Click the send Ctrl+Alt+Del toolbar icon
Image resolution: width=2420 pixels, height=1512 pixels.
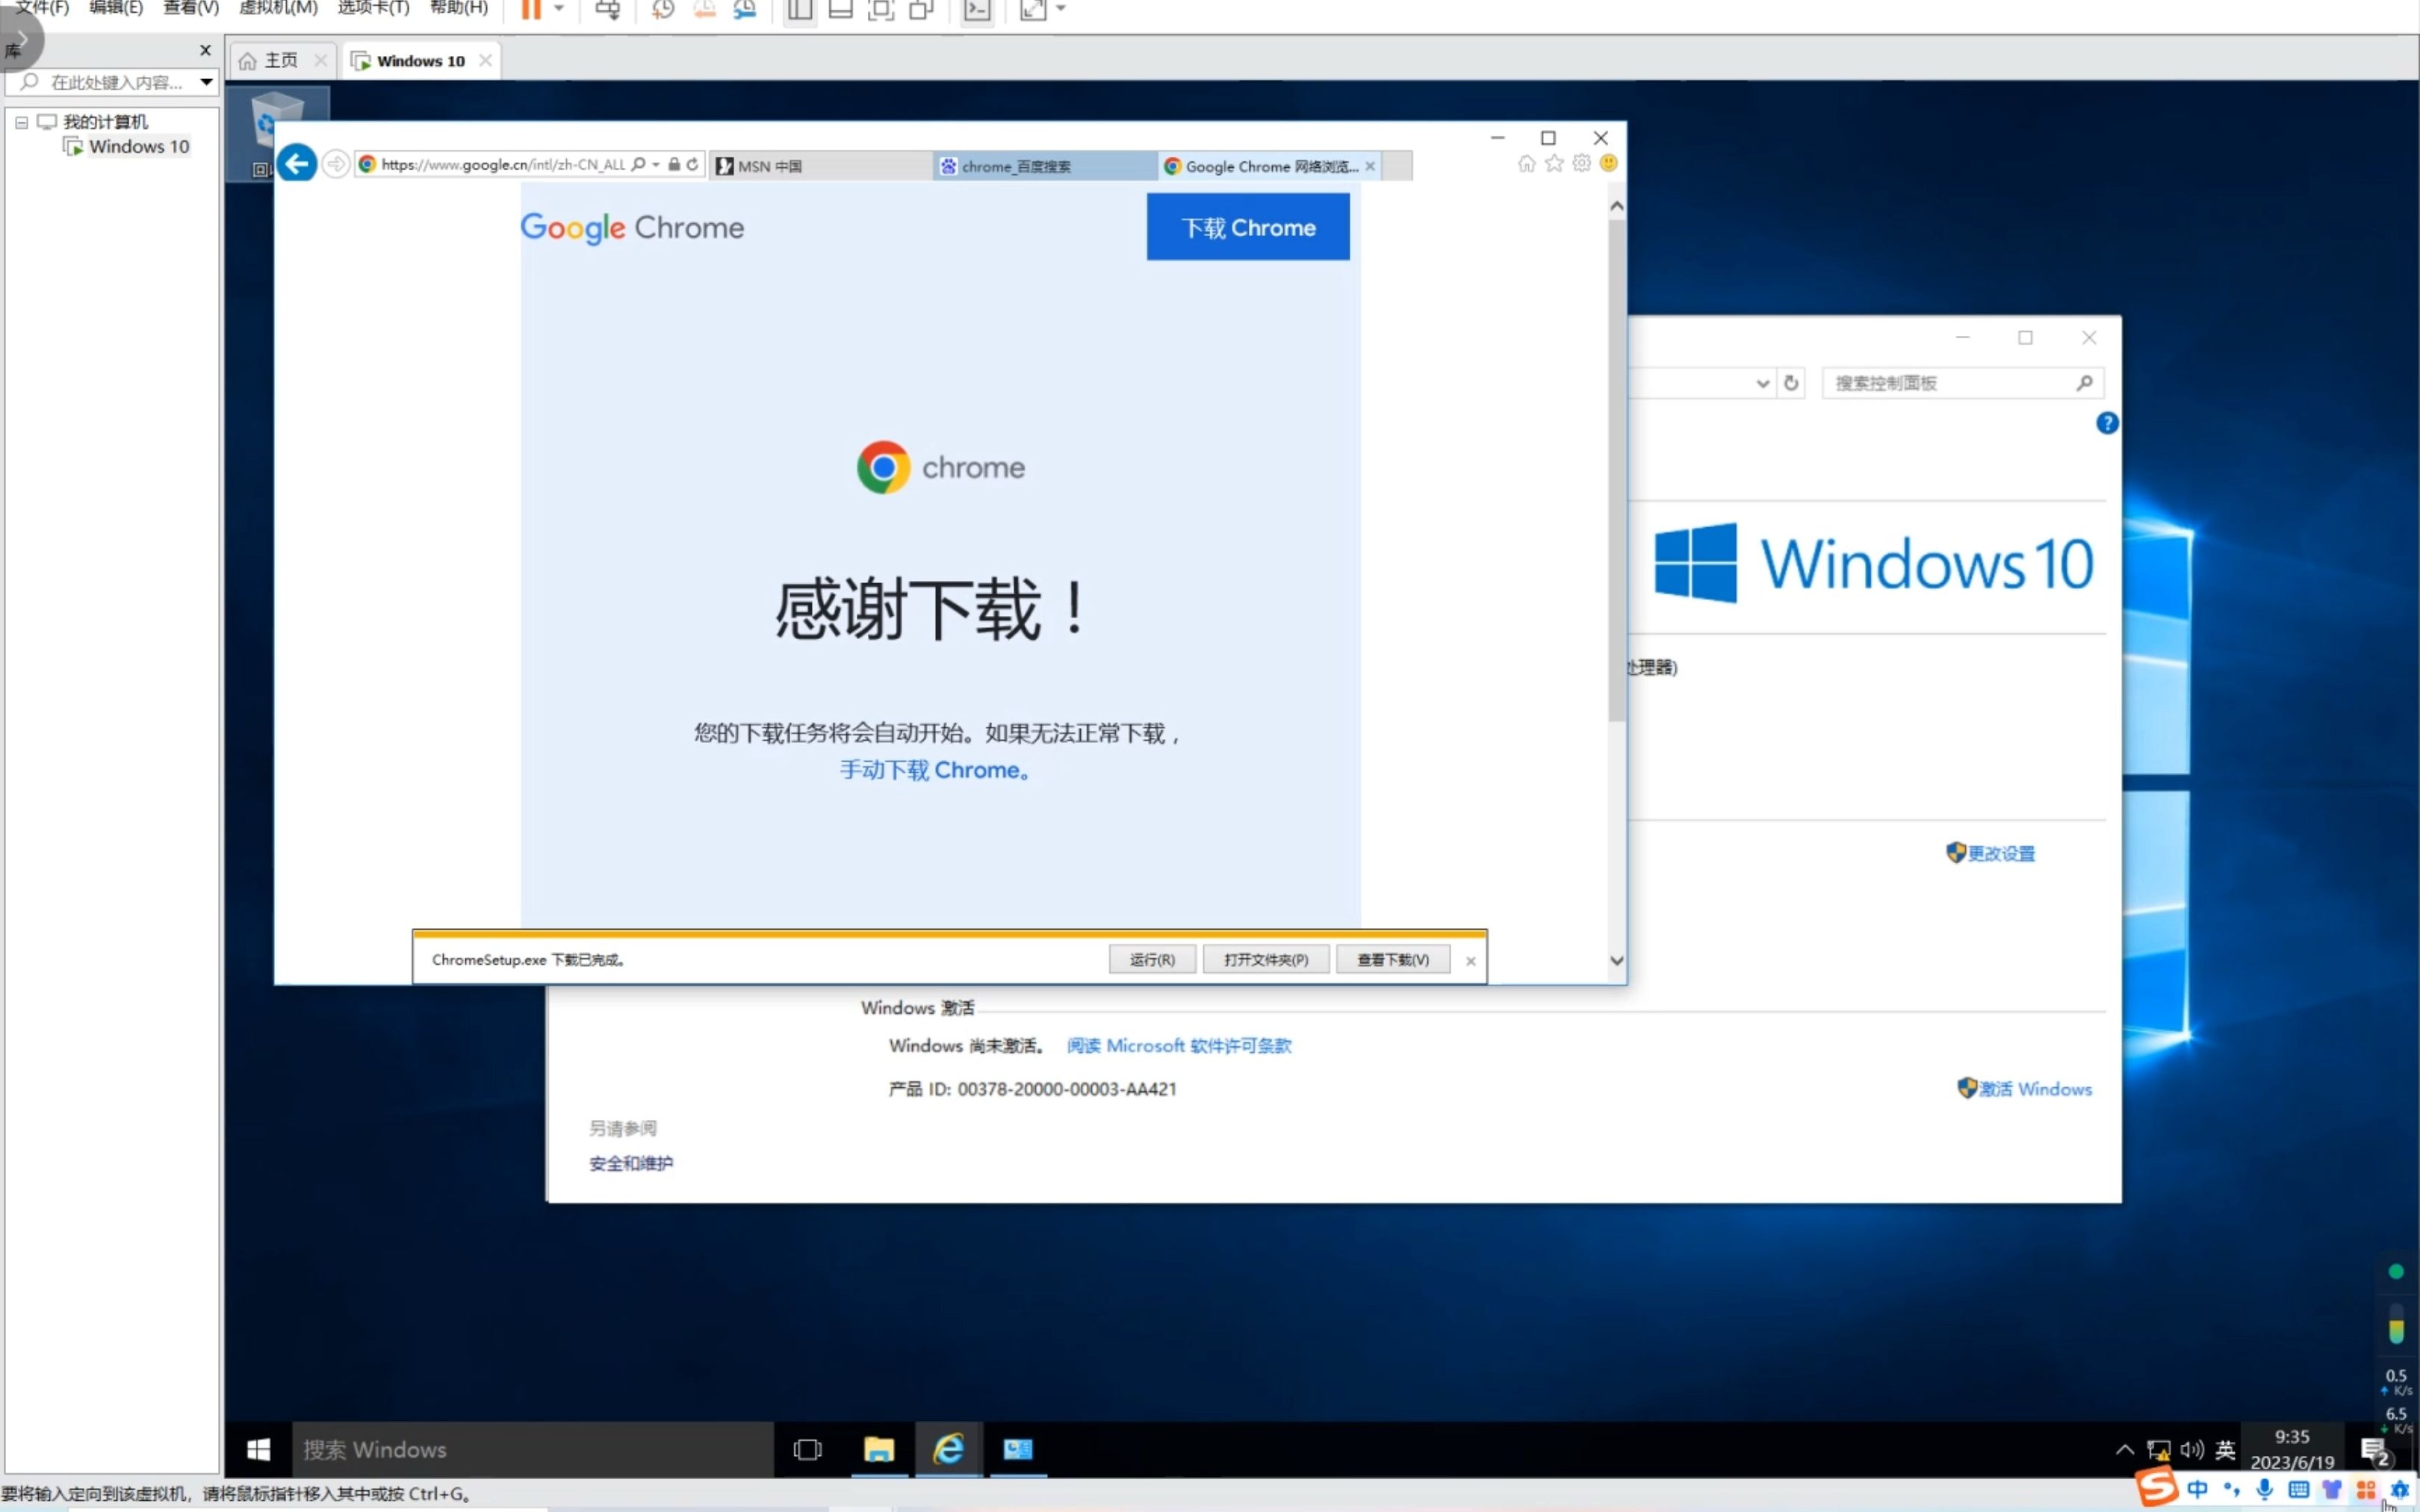(607, 10)
